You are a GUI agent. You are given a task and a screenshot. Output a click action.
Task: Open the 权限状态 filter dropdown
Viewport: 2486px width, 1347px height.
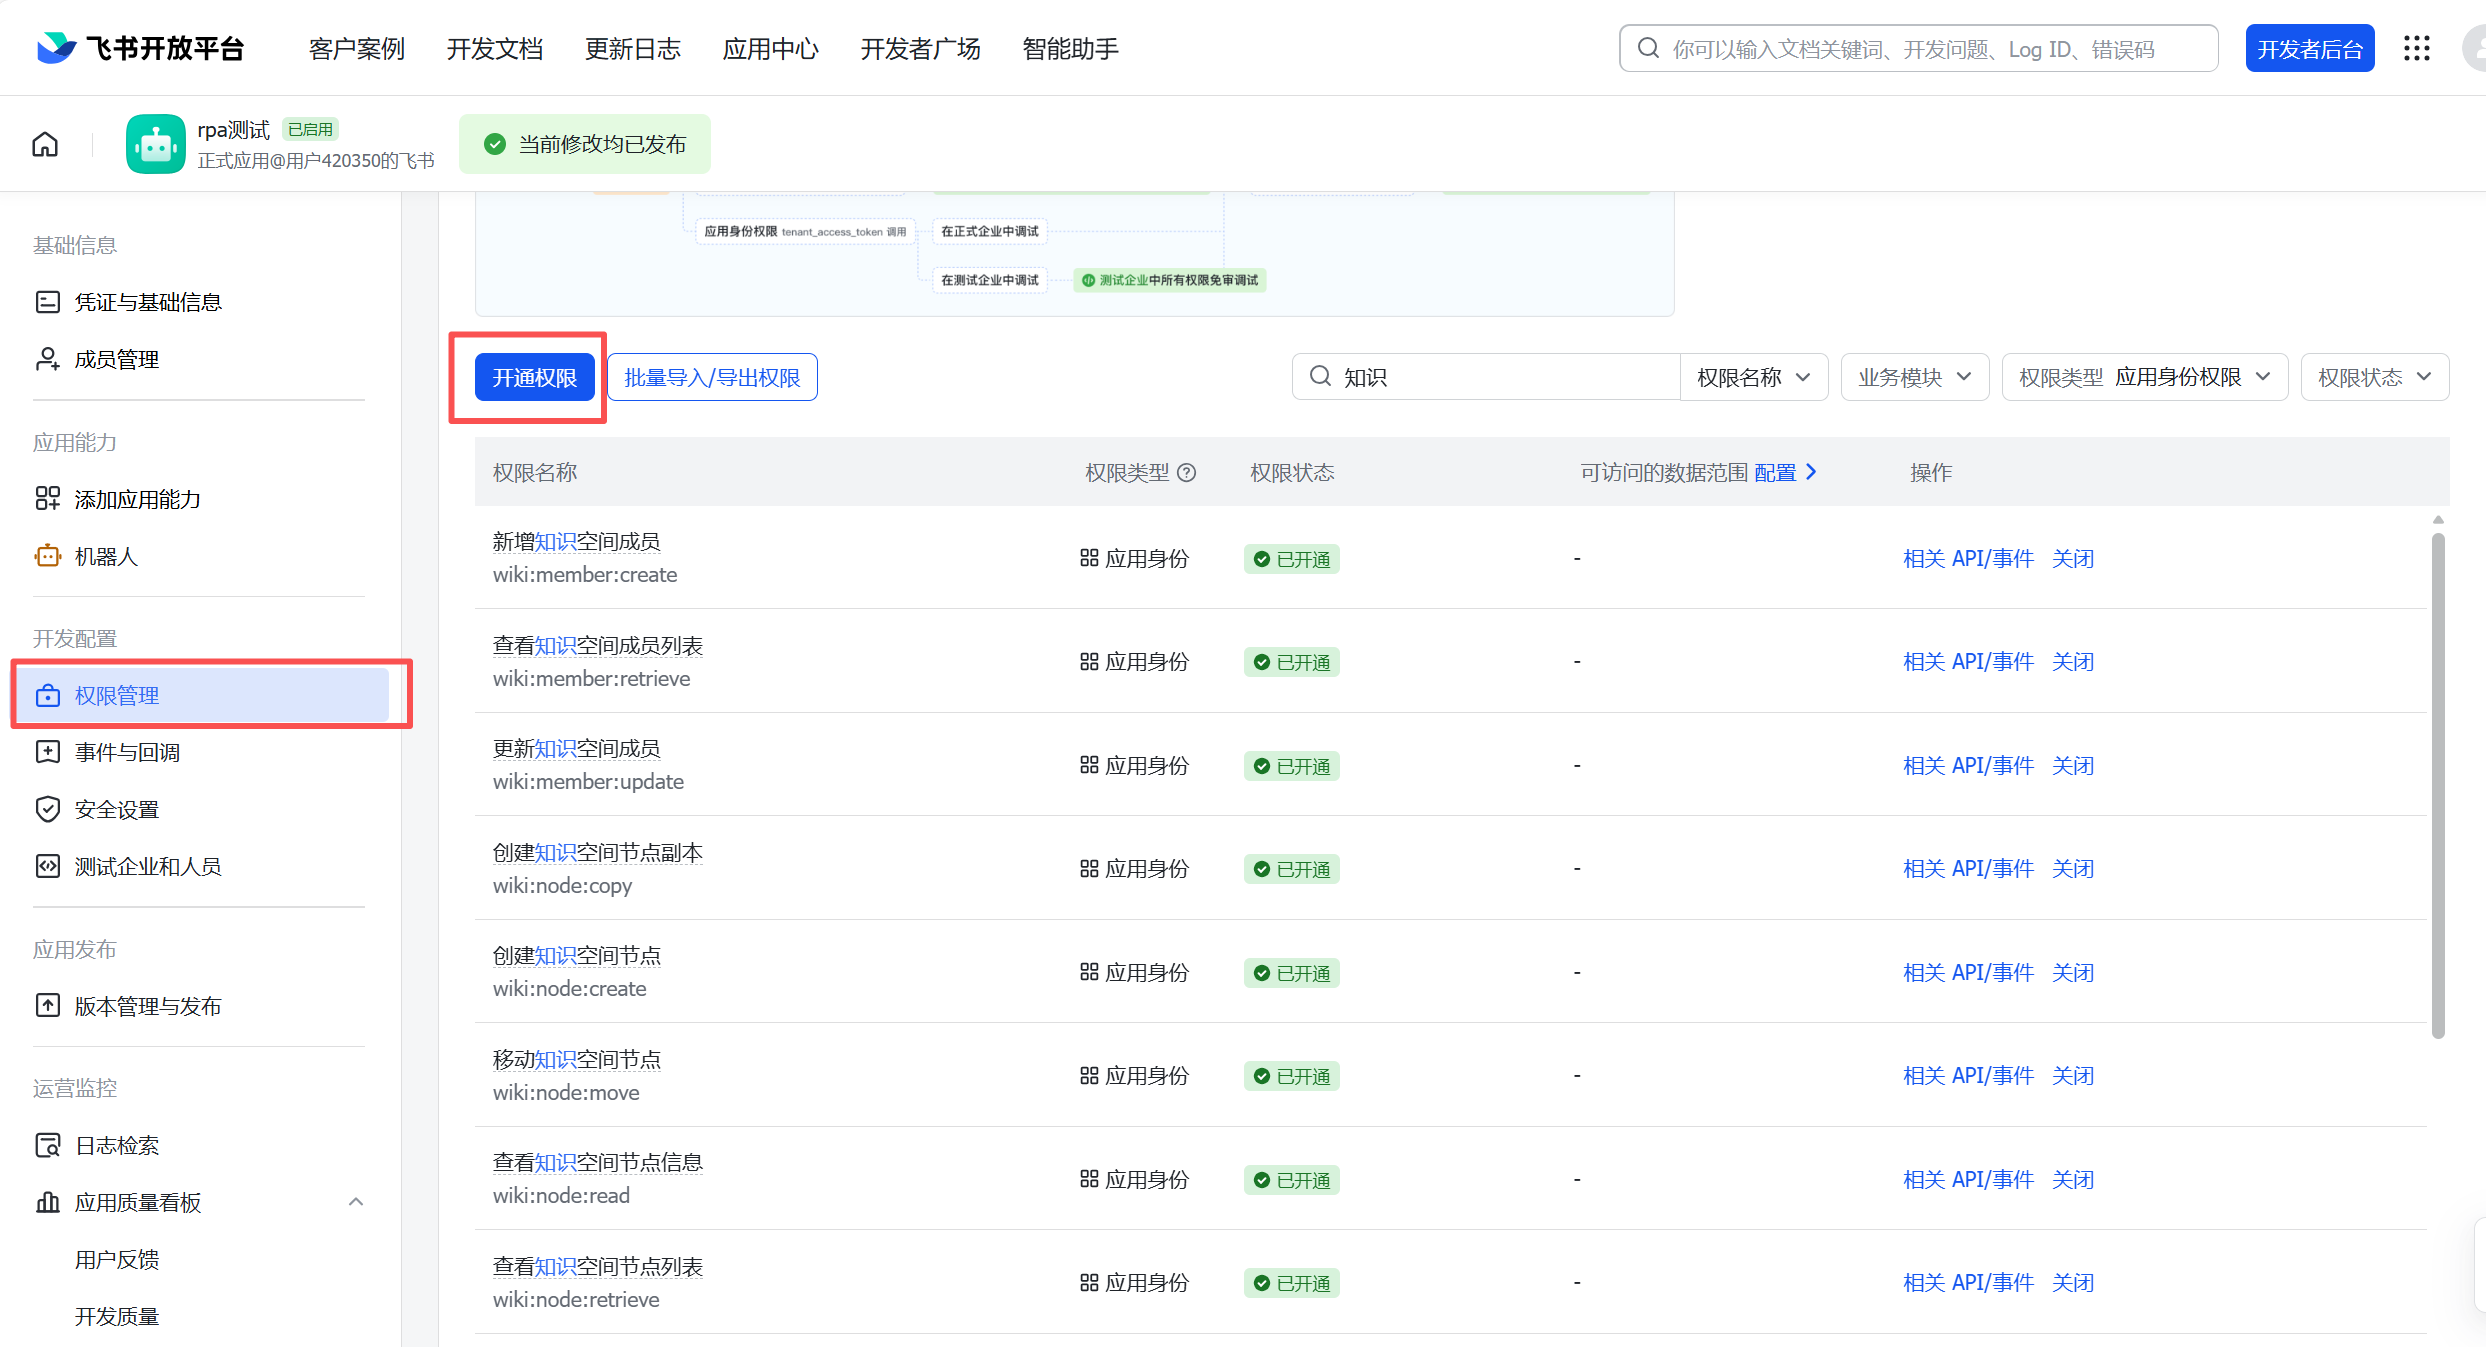pyautogui.click(x=2374, y=377)
